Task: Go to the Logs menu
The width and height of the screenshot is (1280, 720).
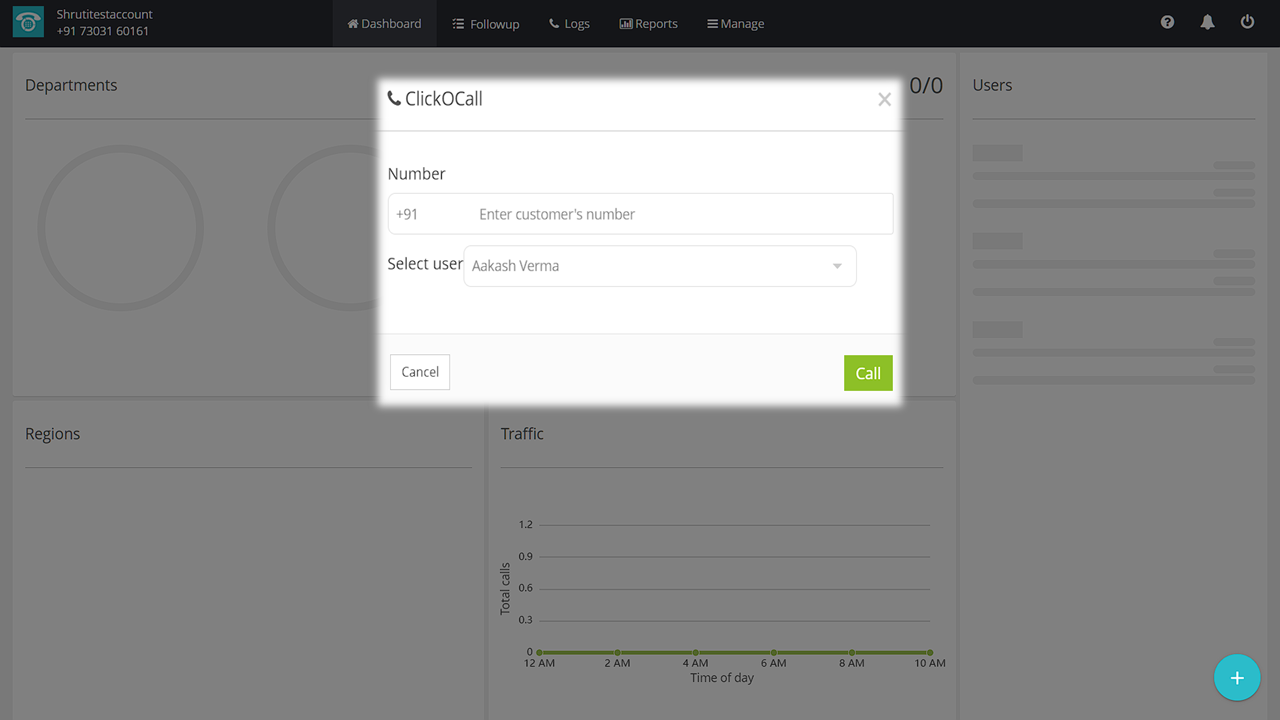Action: pyautogui.click(x=569, y=23)
